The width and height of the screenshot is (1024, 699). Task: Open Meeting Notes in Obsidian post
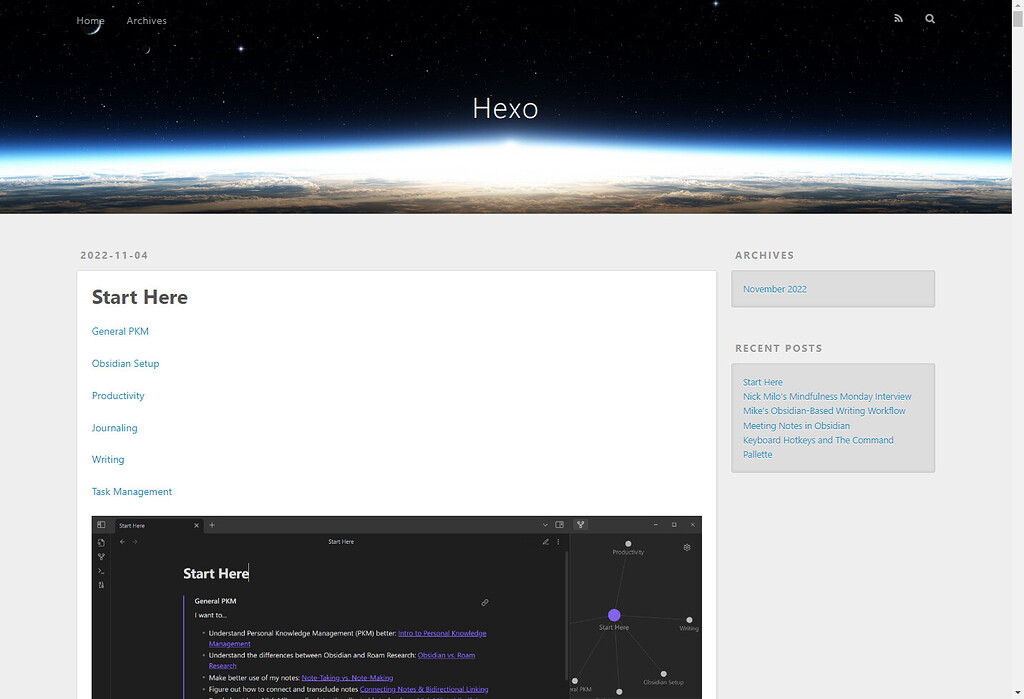[796, 425]
